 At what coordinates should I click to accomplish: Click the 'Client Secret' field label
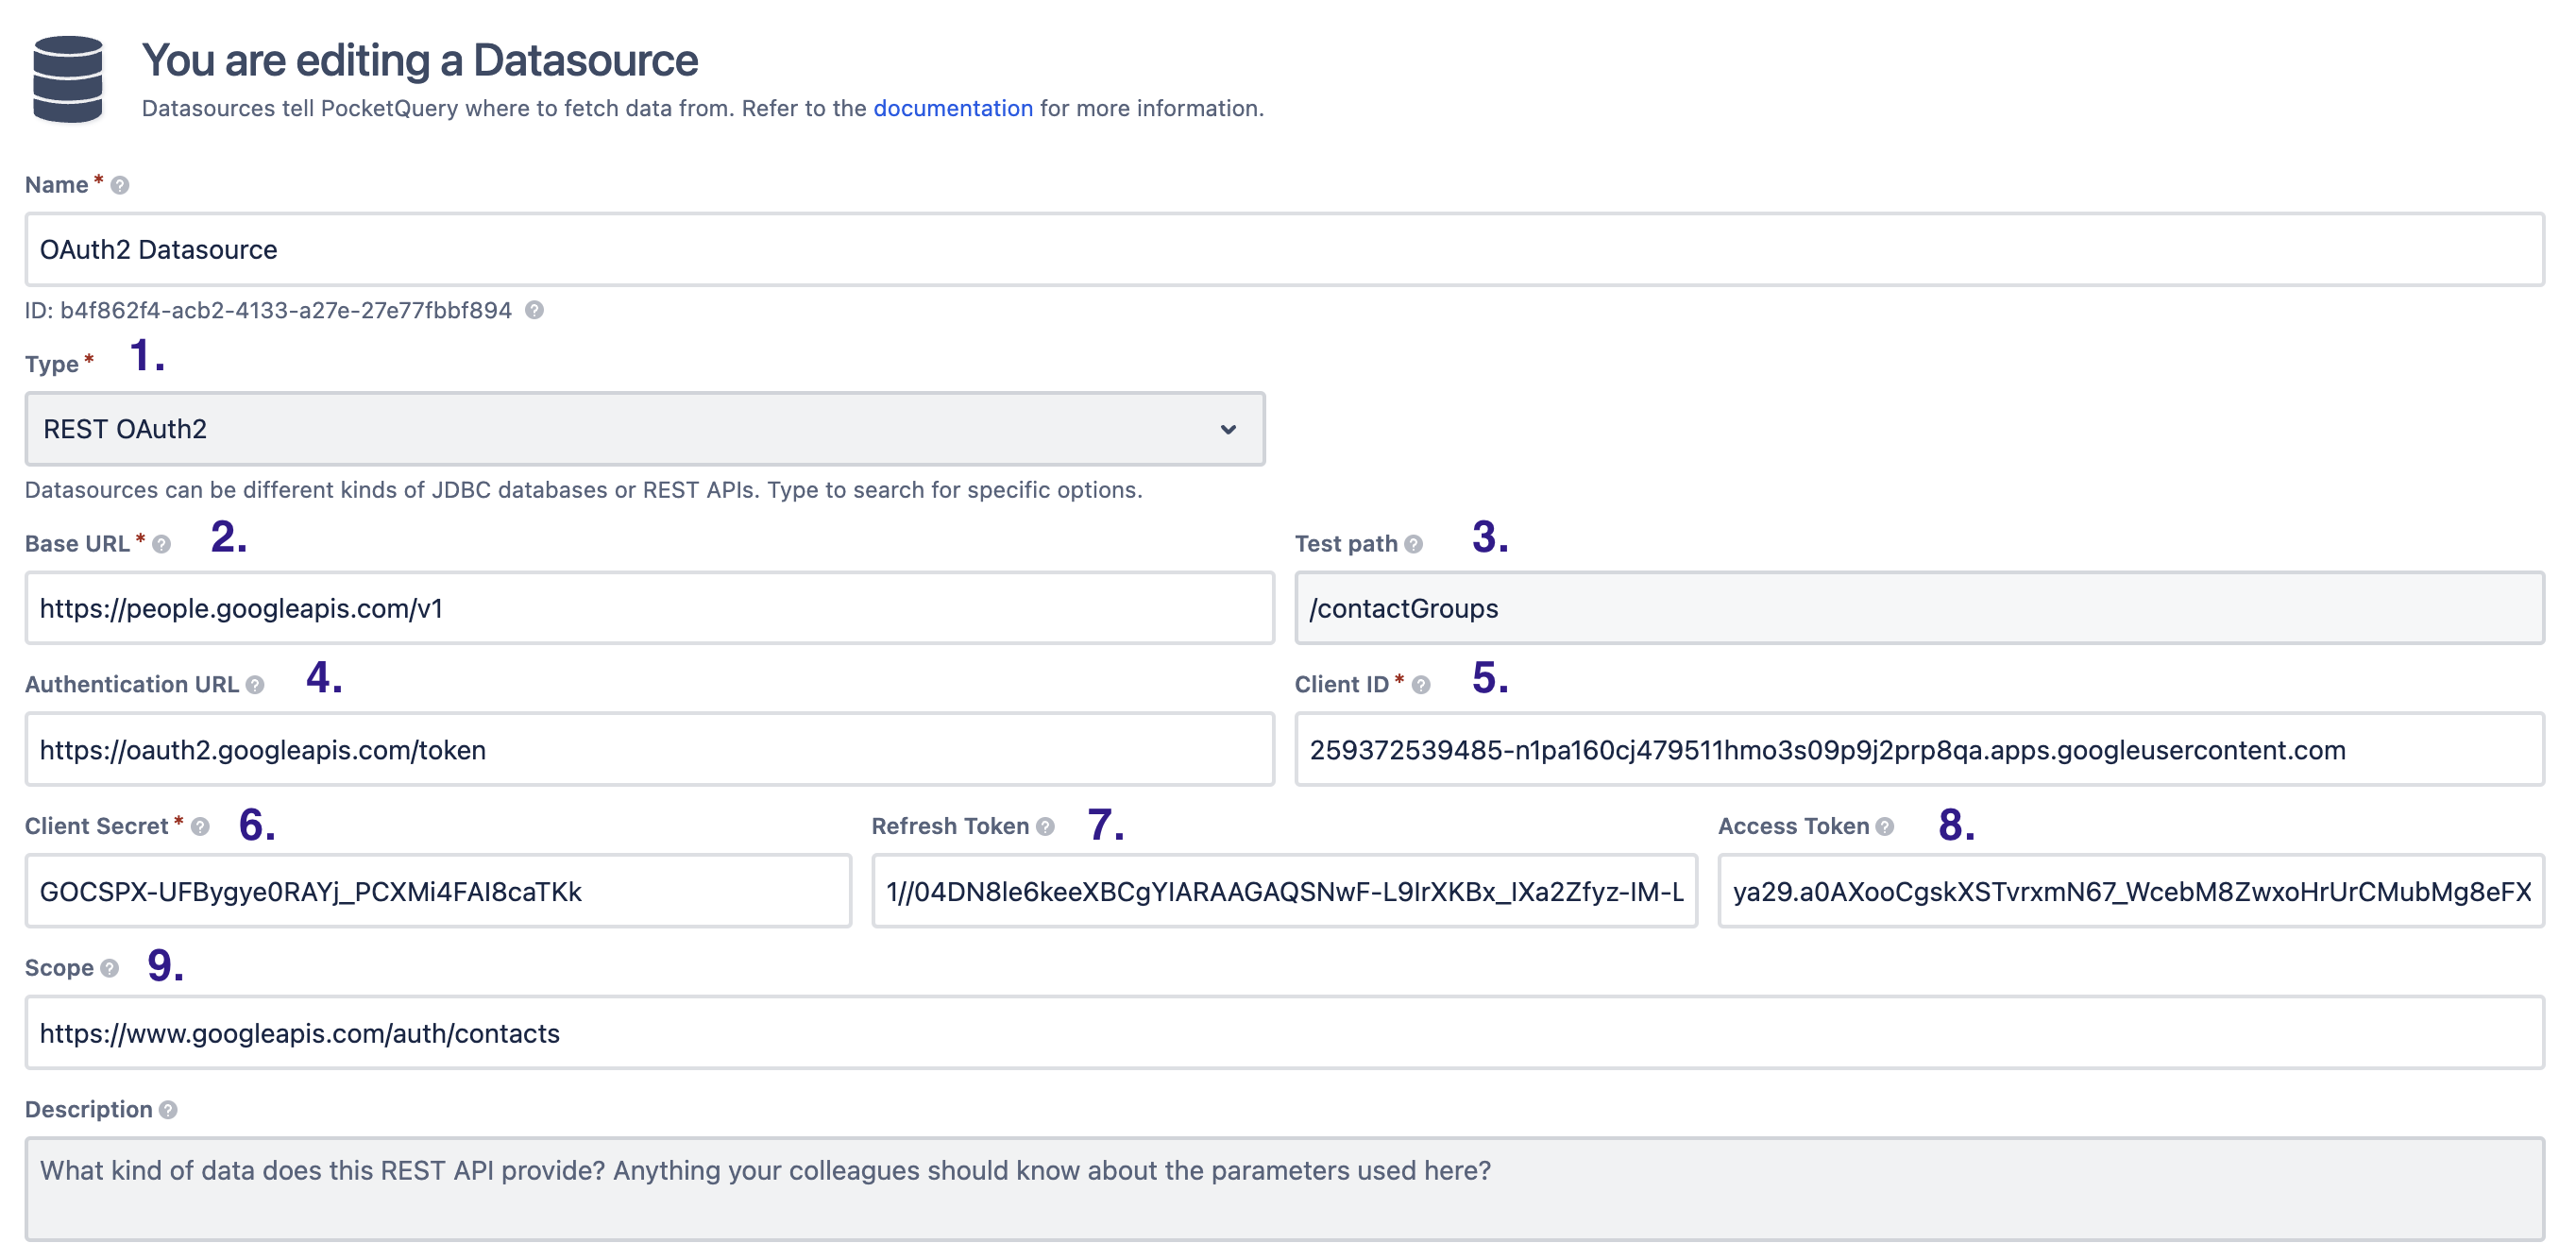tap(97, 827)
